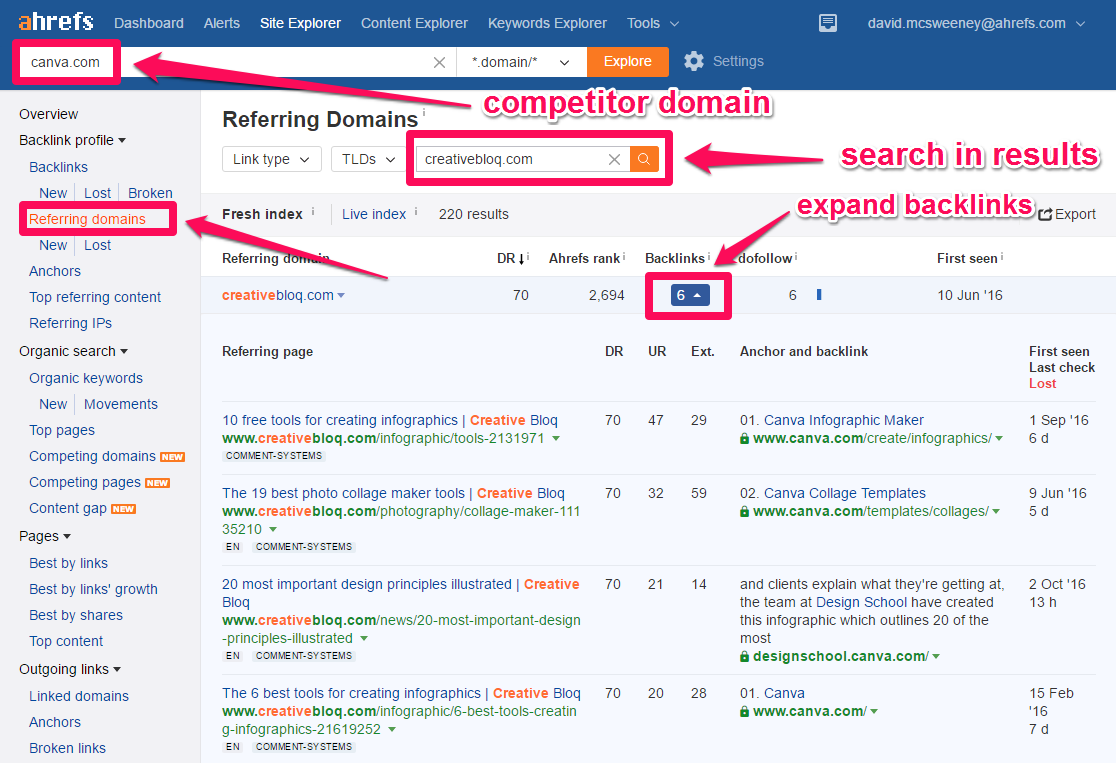1116x763 pixels.
Task: Click the orange search magnifier button
Action: (644, 159)
